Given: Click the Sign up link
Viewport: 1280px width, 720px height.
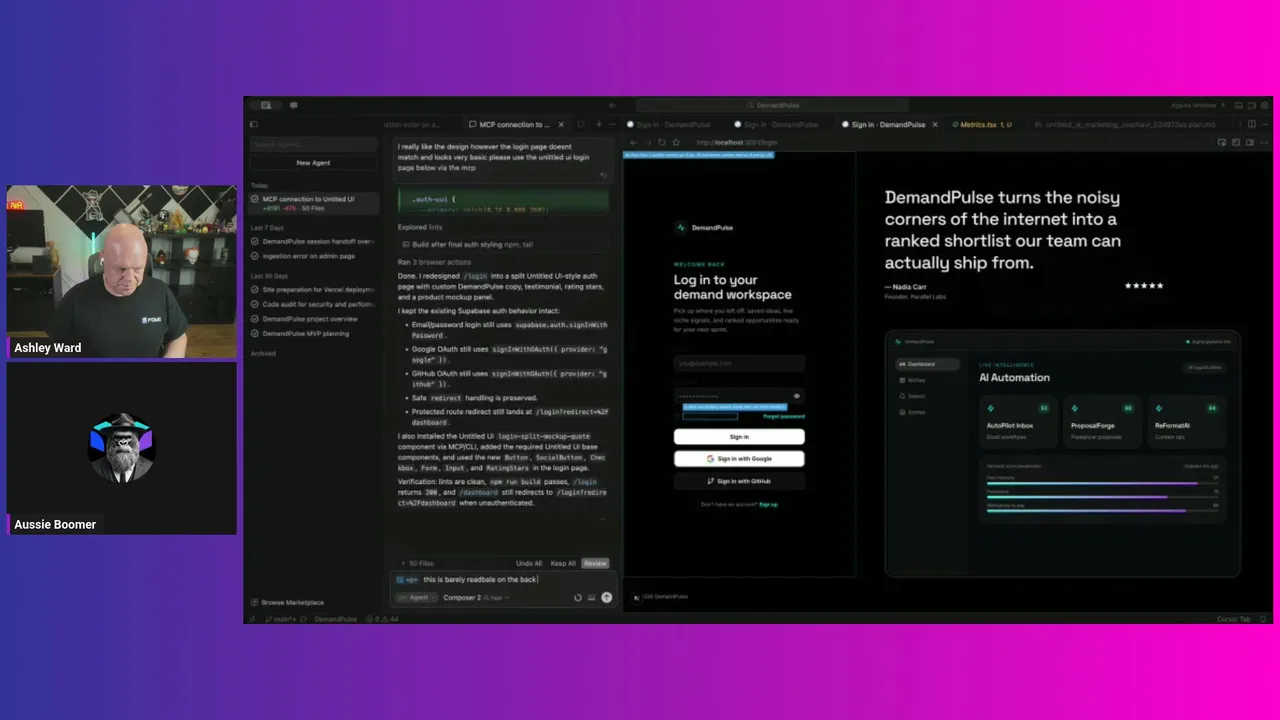Looking at the screenshot, I should [768, 504].
